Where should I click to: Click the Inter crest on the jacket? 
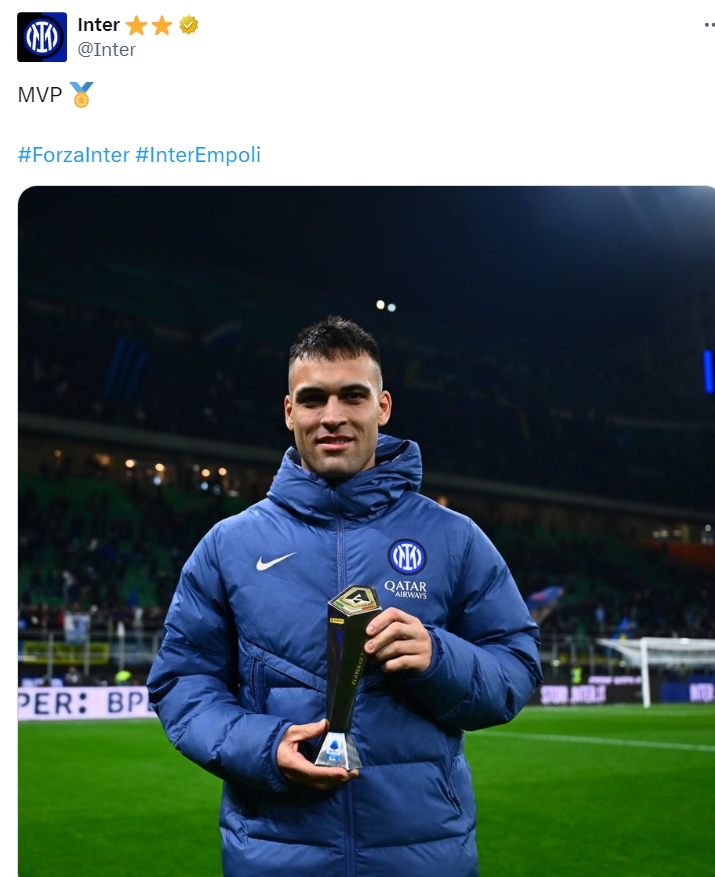point(407,556)
